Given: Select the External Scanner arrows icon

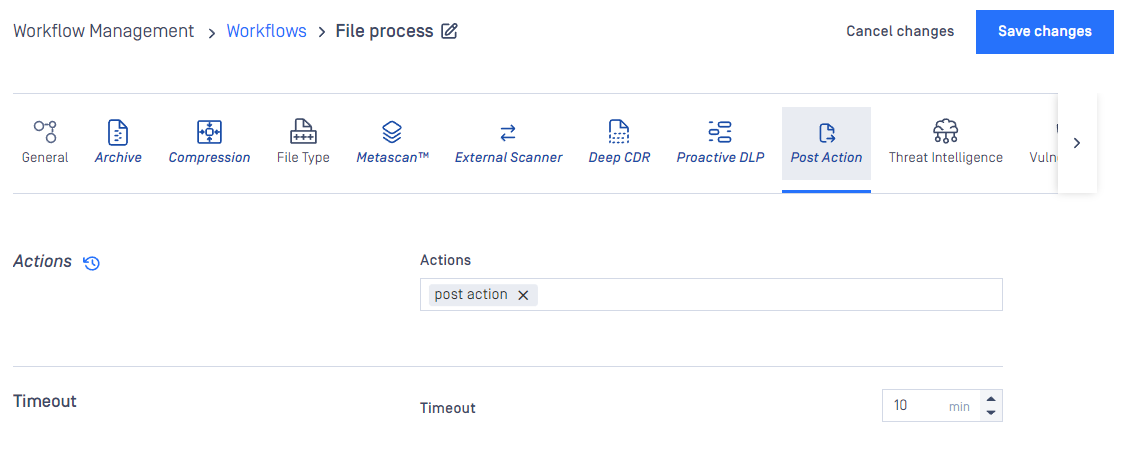Looking at the screenshot, I should pos(508,132).
